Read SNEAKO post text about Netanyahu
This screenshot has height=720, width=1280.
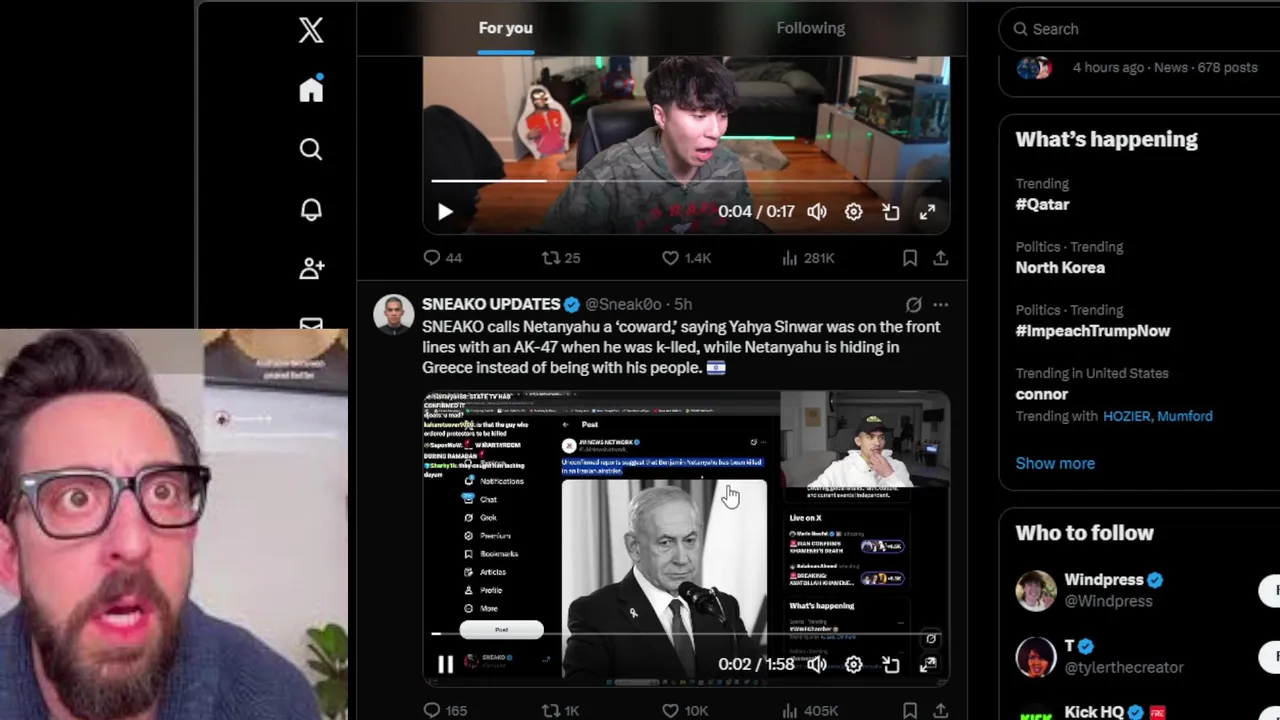point(681,347)
